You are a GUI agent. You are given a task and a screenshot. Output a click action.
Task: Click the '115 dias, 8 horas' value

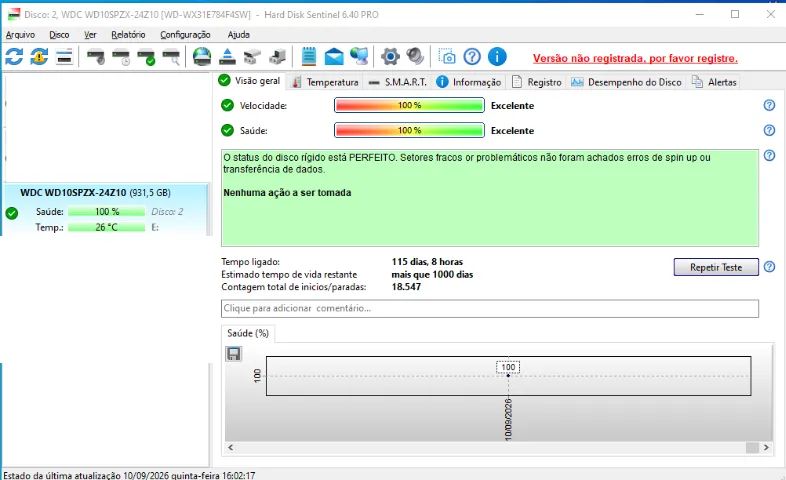pyautogui.click(x=427, y=262)
